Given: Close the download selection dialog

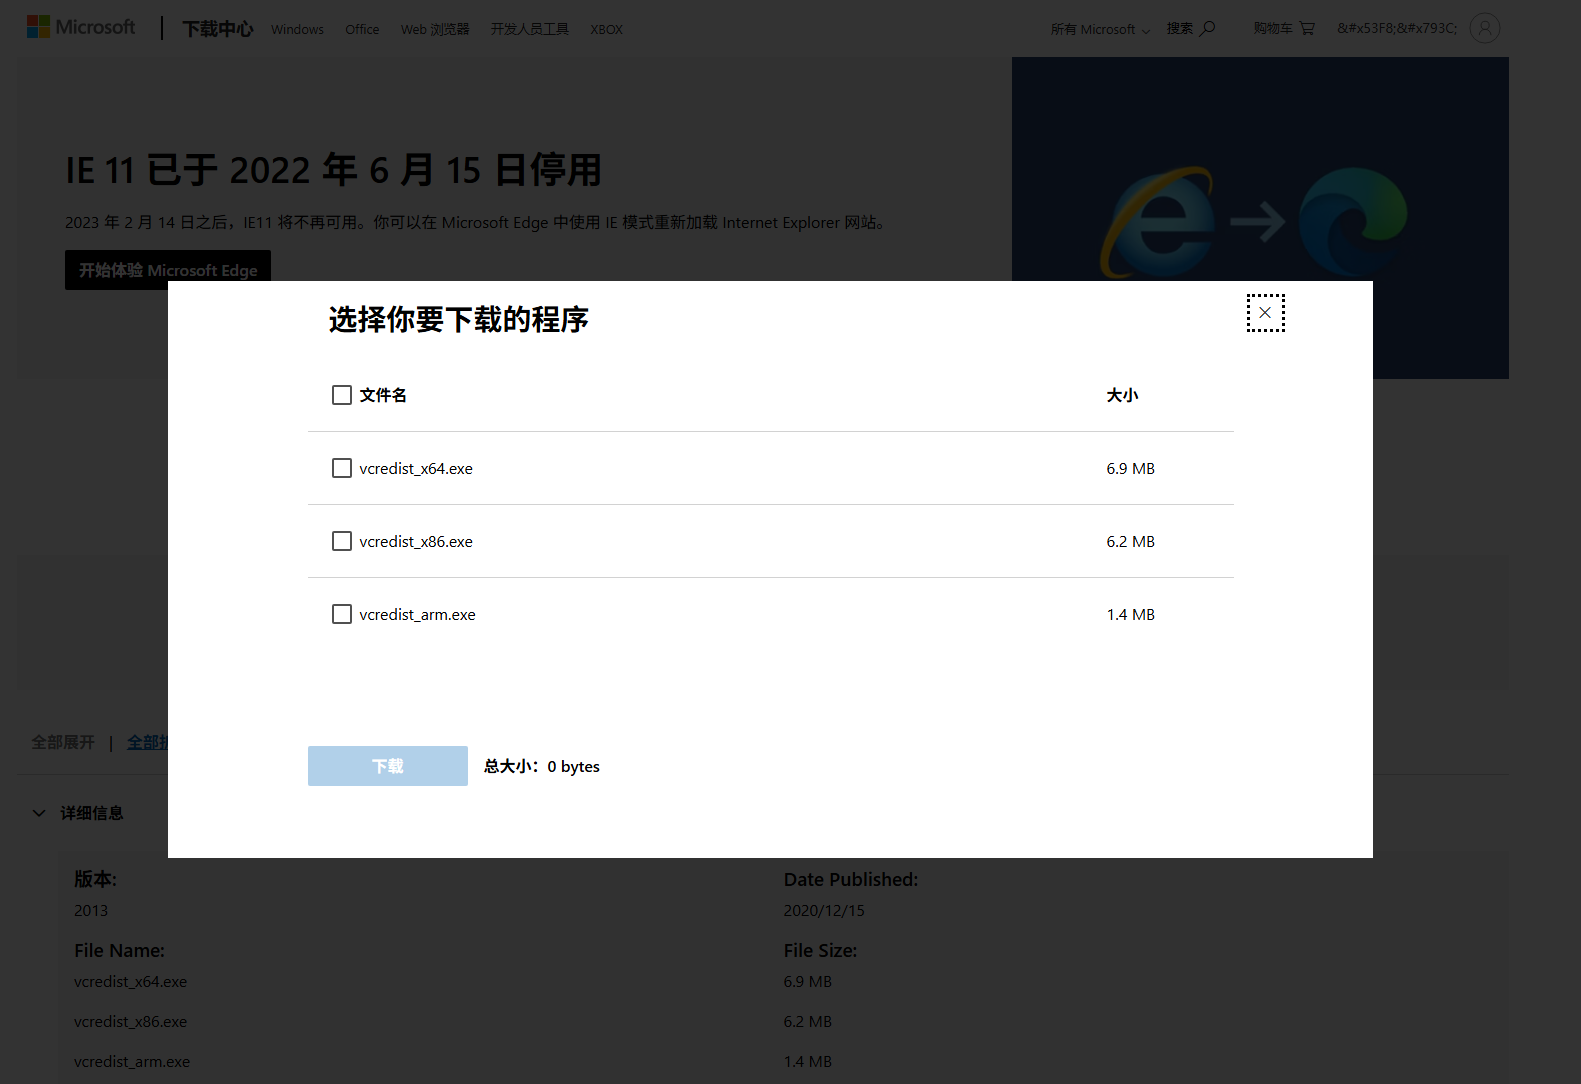Looking at the screenshot, I should pos(1265,313).
